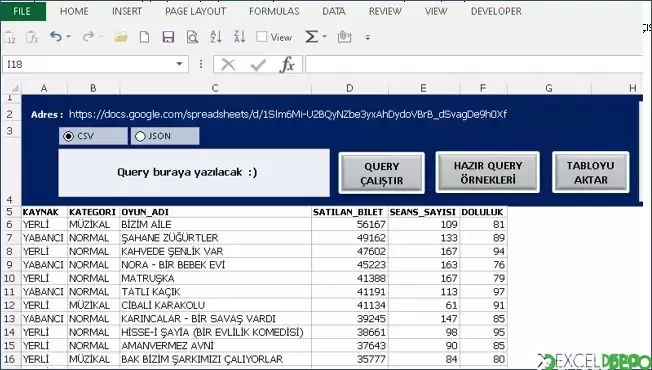Click the KAYNAK header cell
This screenshot has height=370, width=652.
44,212
